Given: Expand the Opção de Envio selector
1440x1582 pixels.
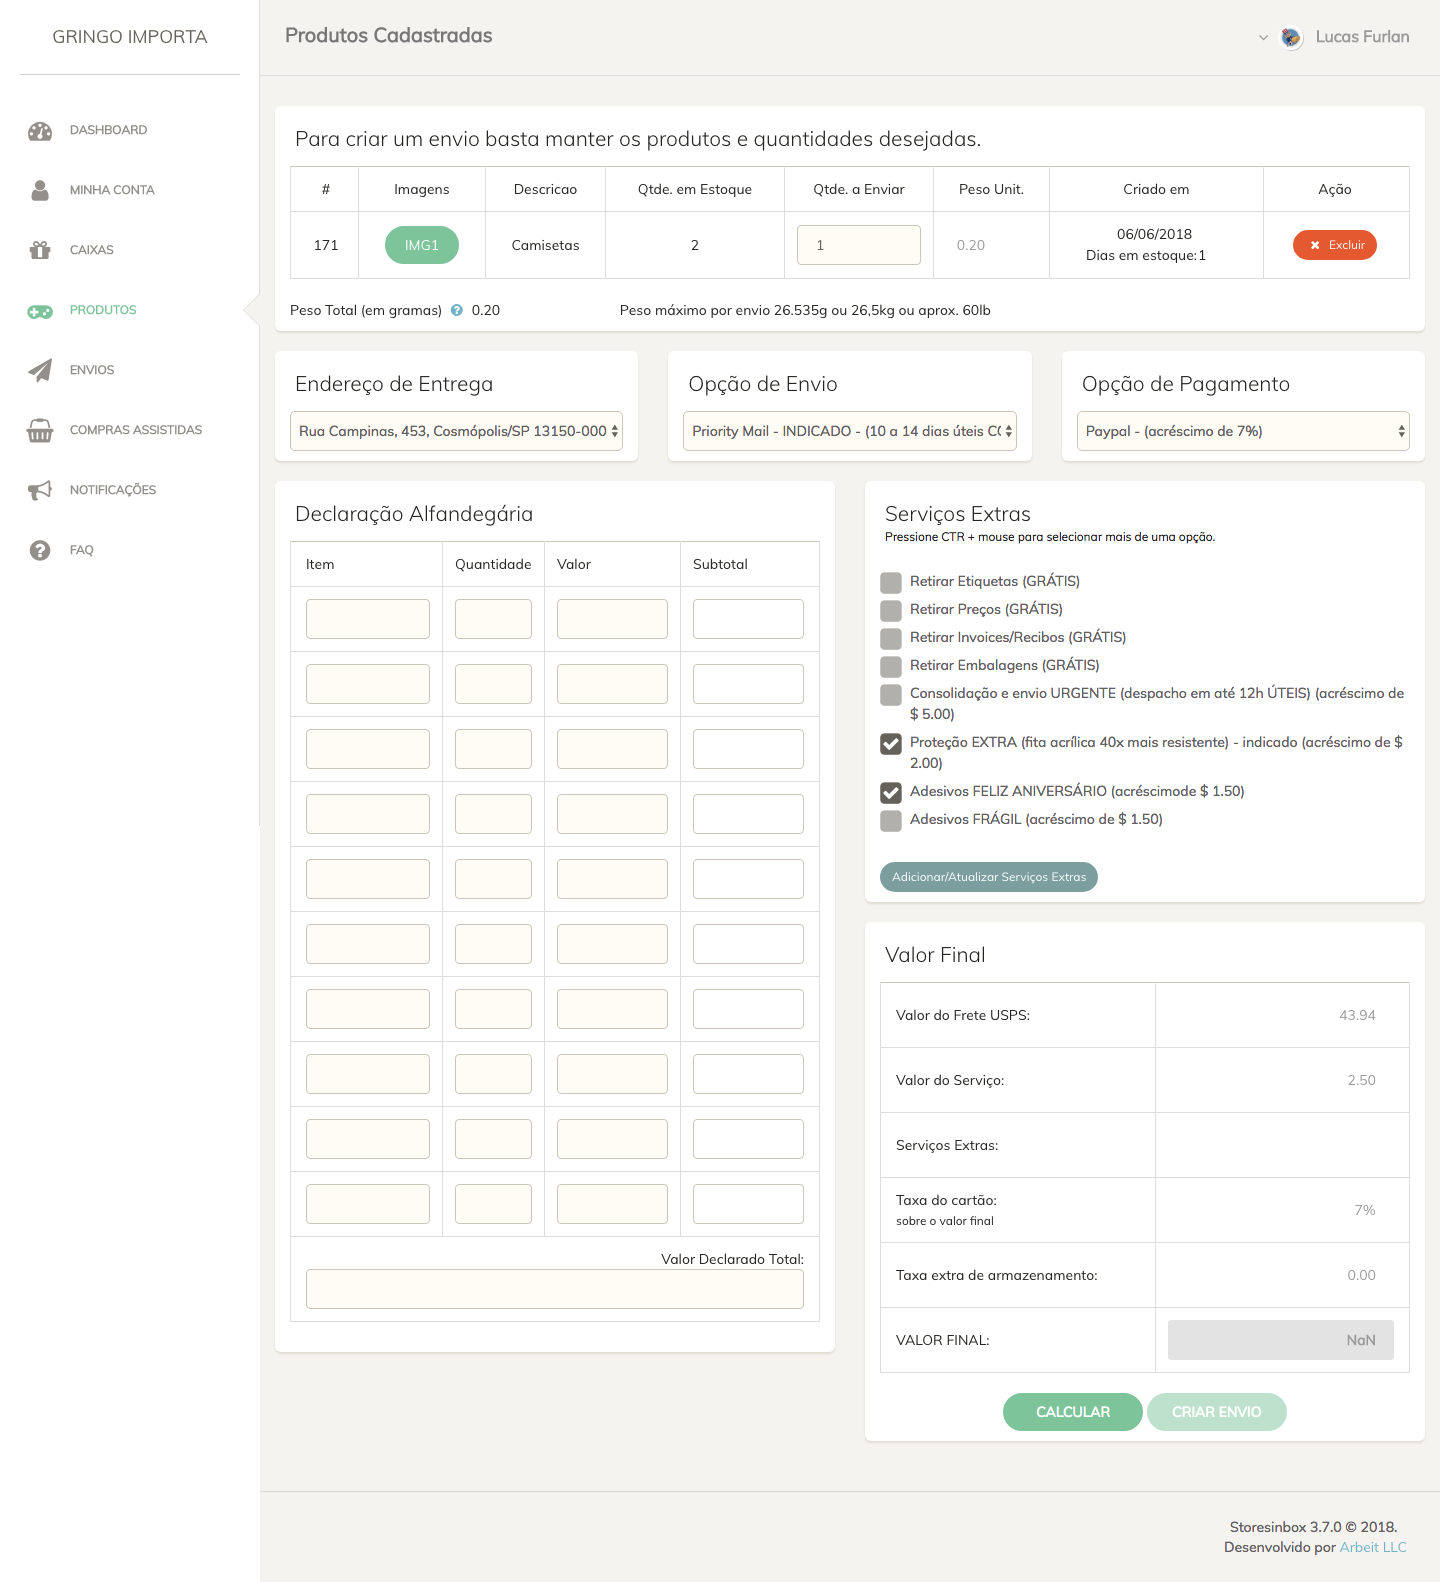Looking at the screenshot, I should pyautogui.click(x=850, y=431).
